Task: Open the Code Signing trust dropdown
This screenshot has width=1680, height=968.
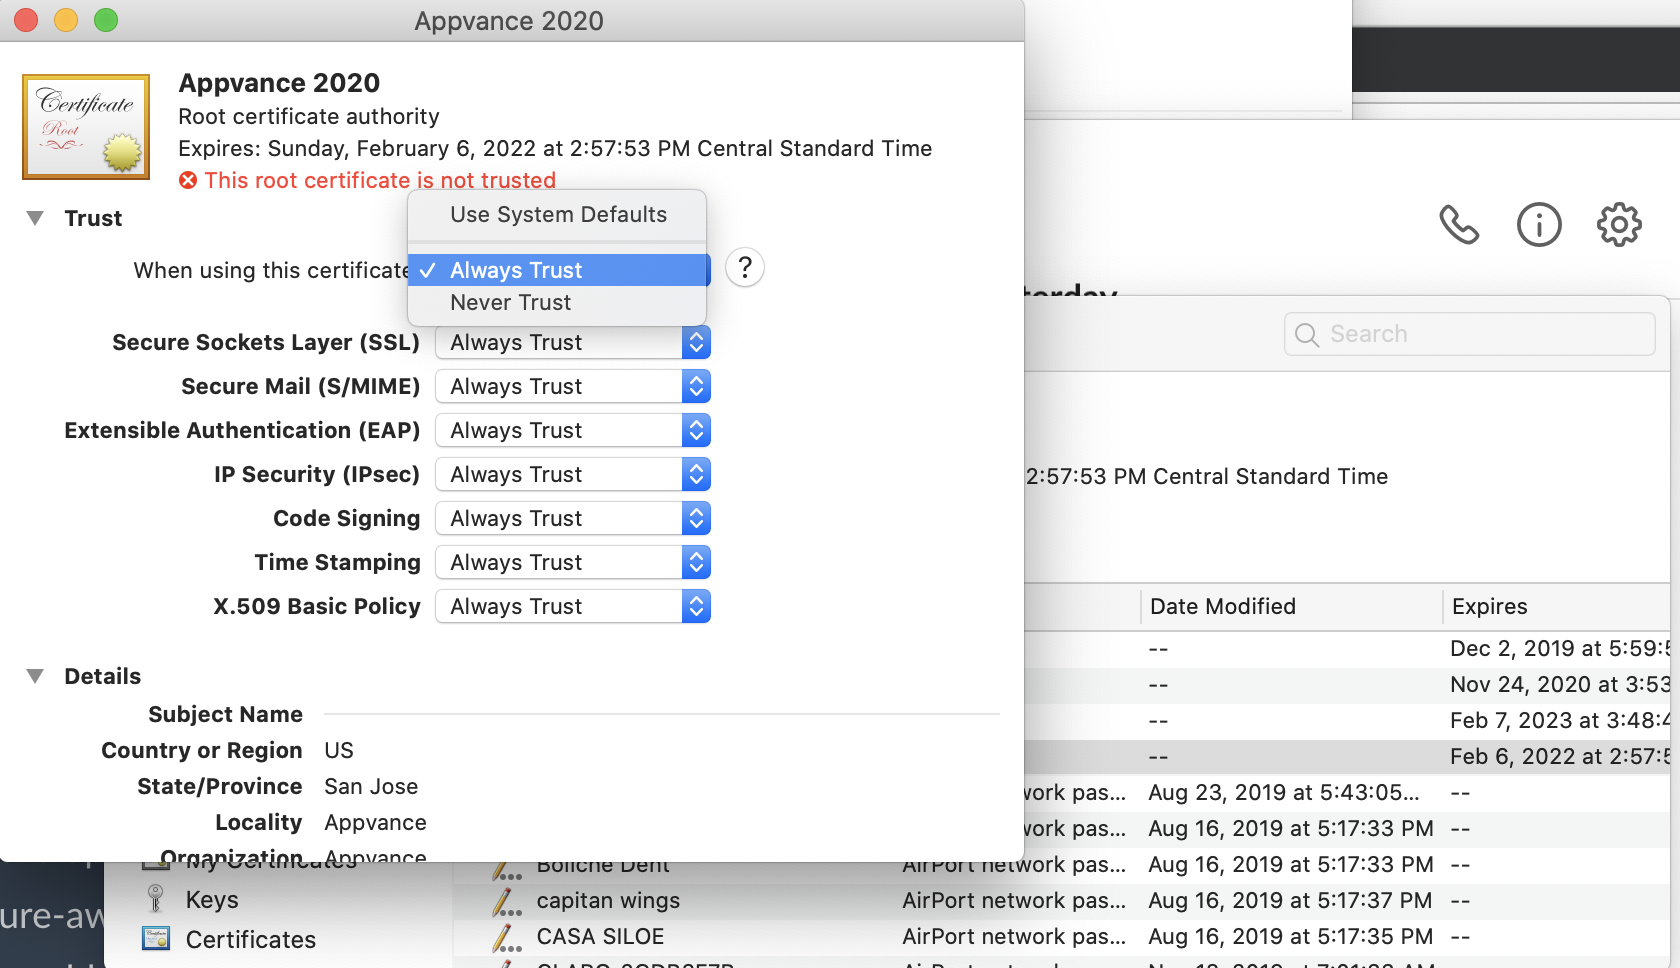Action: coord(573,518)
